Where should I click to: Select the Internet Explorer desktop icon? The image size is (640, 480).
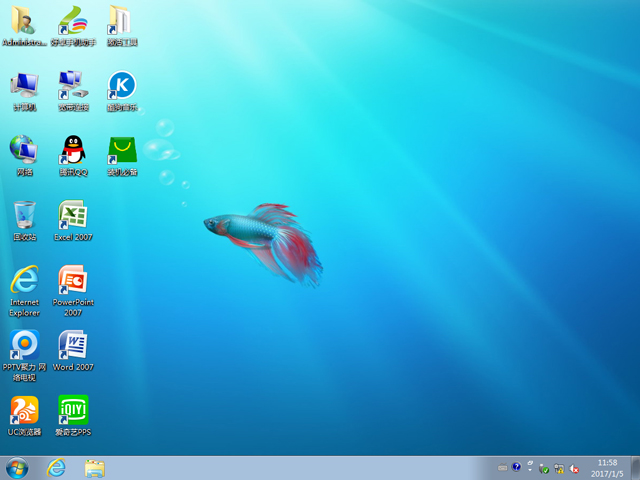point(24,281)
